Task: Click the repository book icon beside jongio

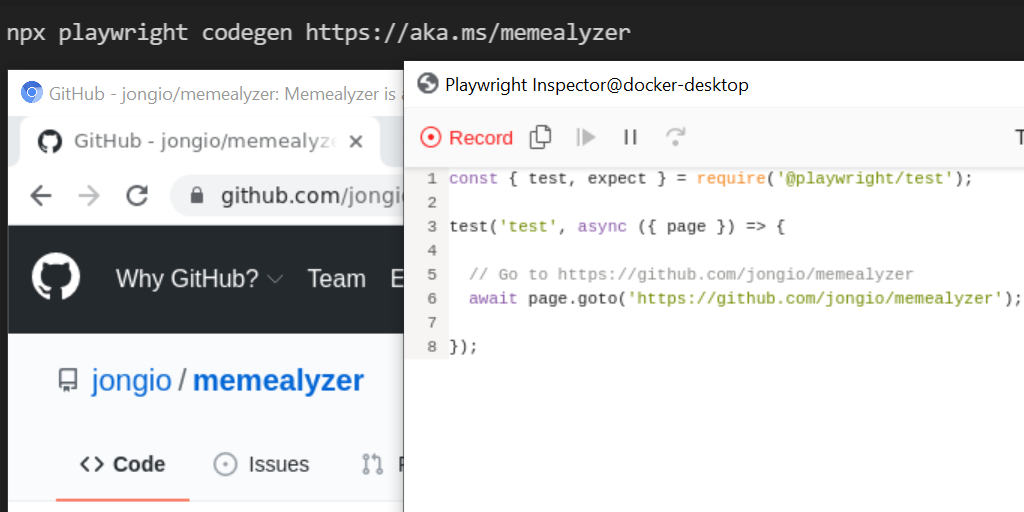Action: [68, 381]
